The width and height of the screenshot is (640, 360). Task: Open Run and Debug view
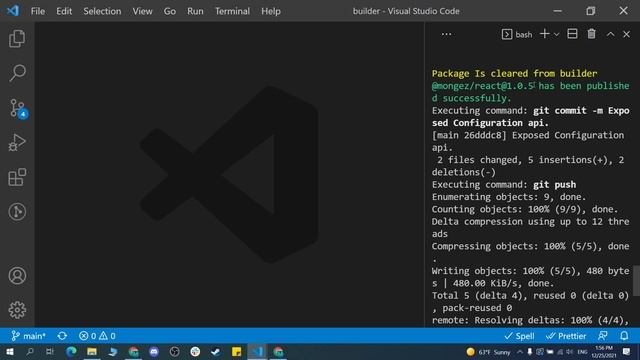click(17, 142)
